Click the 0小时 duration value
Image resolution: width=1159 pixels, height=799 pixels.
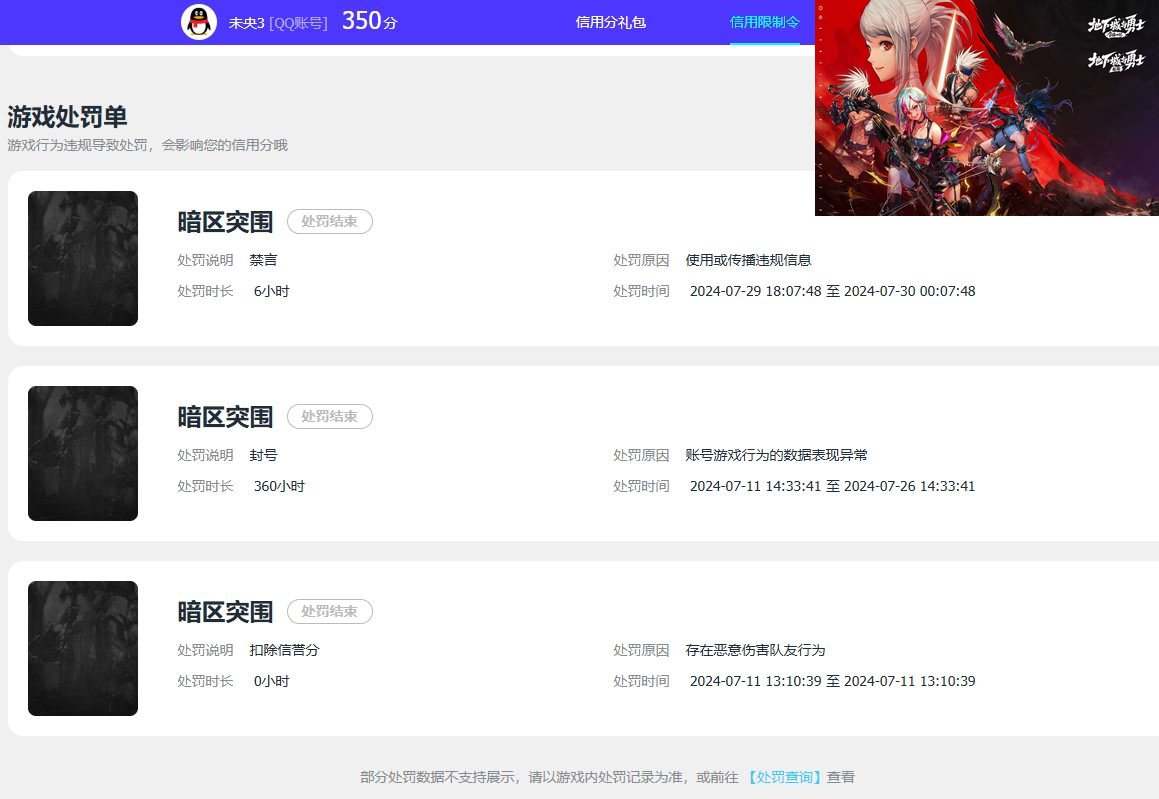[271, 681]
